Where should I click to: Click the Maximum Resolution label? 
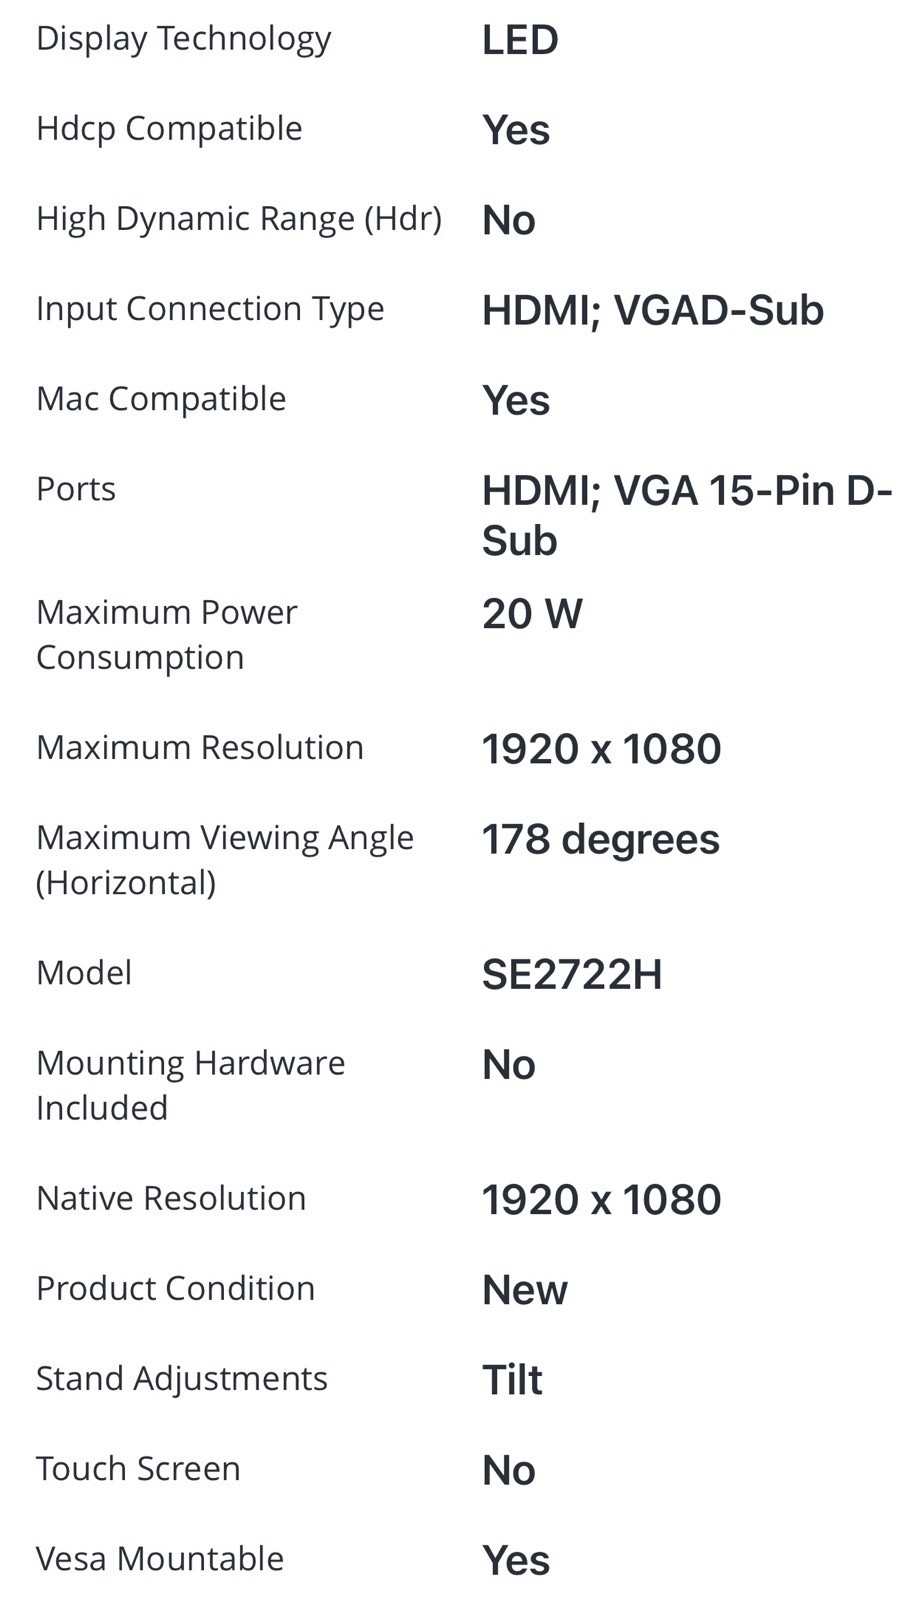(x=200, y=748)
